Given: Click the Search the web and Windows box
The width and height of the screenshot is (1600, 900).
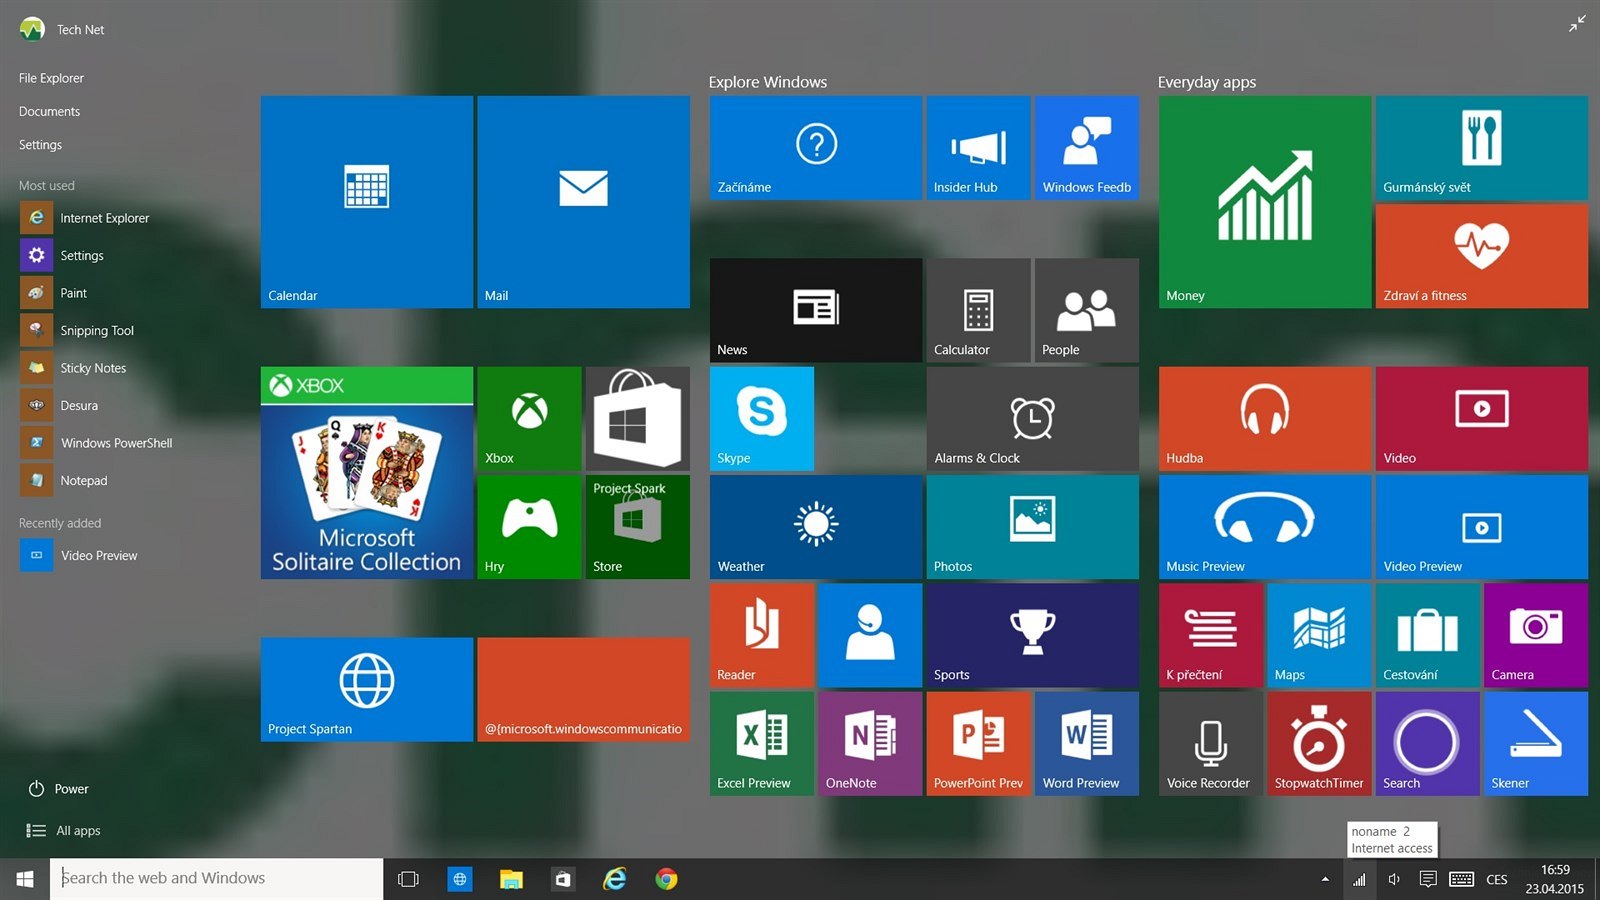Looking at the screenshot, I should (216, 878).
